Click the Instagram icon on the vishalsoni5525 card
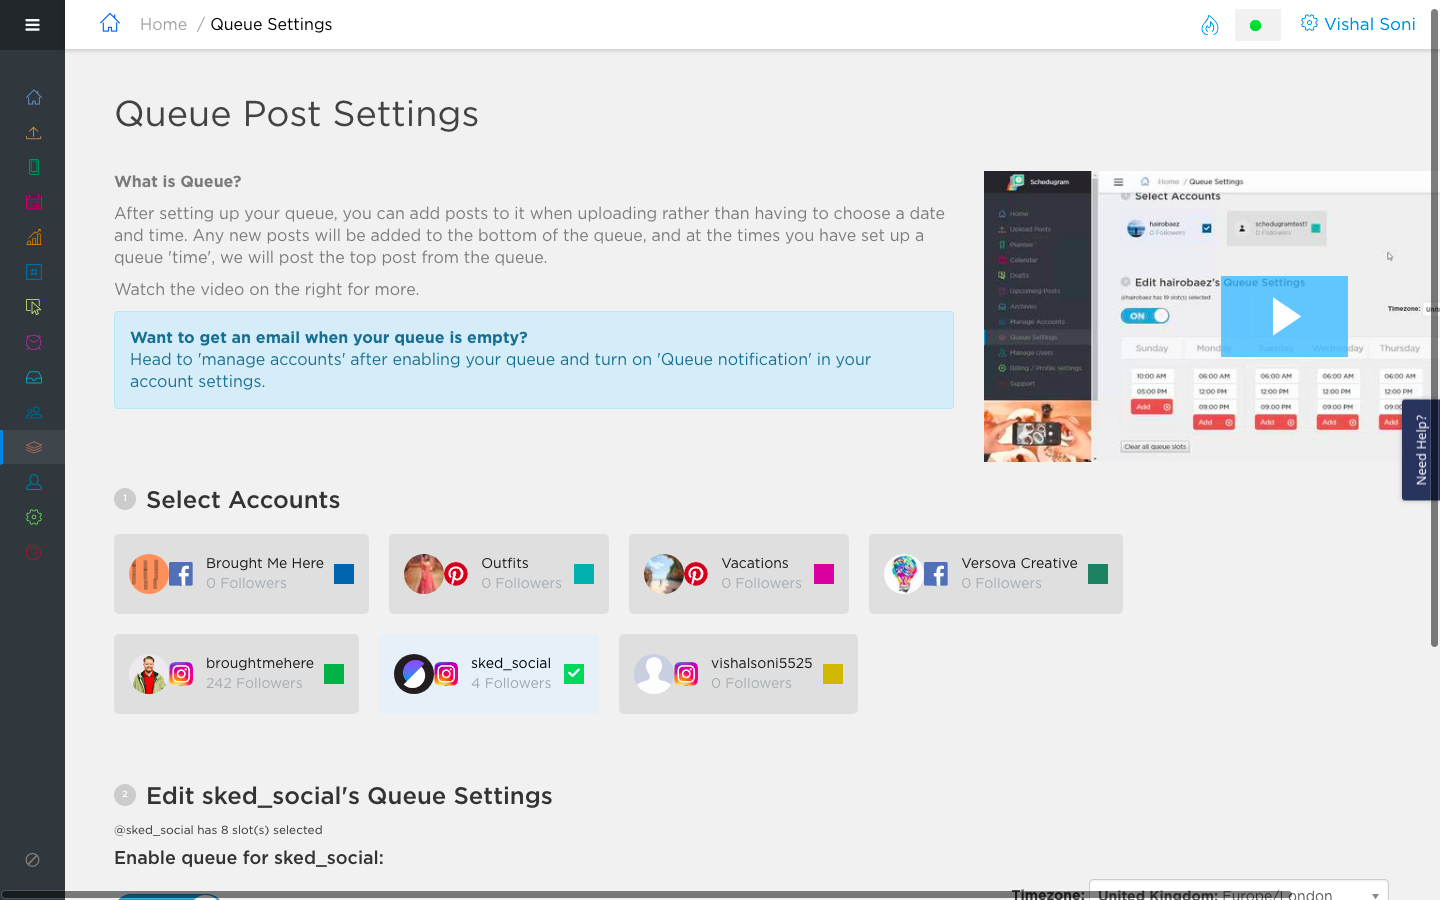Image resolution: width=1440 pixels, height=900 pixels. click(686, 674)
